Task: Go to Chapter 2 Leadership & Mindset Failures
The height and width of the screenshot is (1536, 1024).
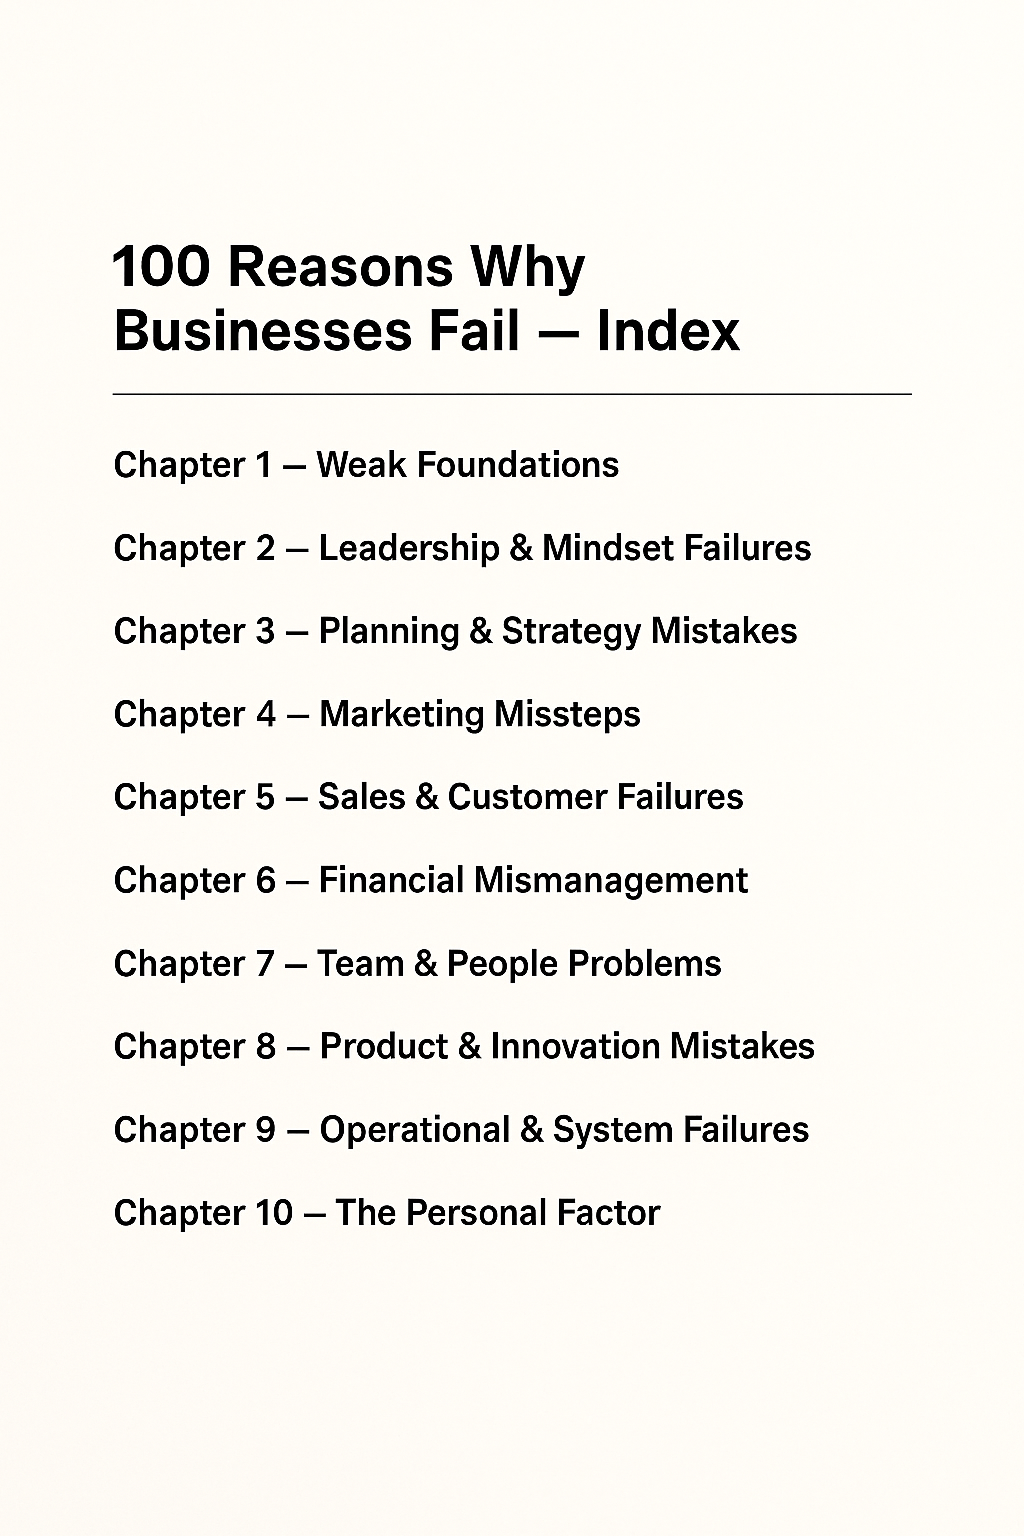Action: coord(462,548)
